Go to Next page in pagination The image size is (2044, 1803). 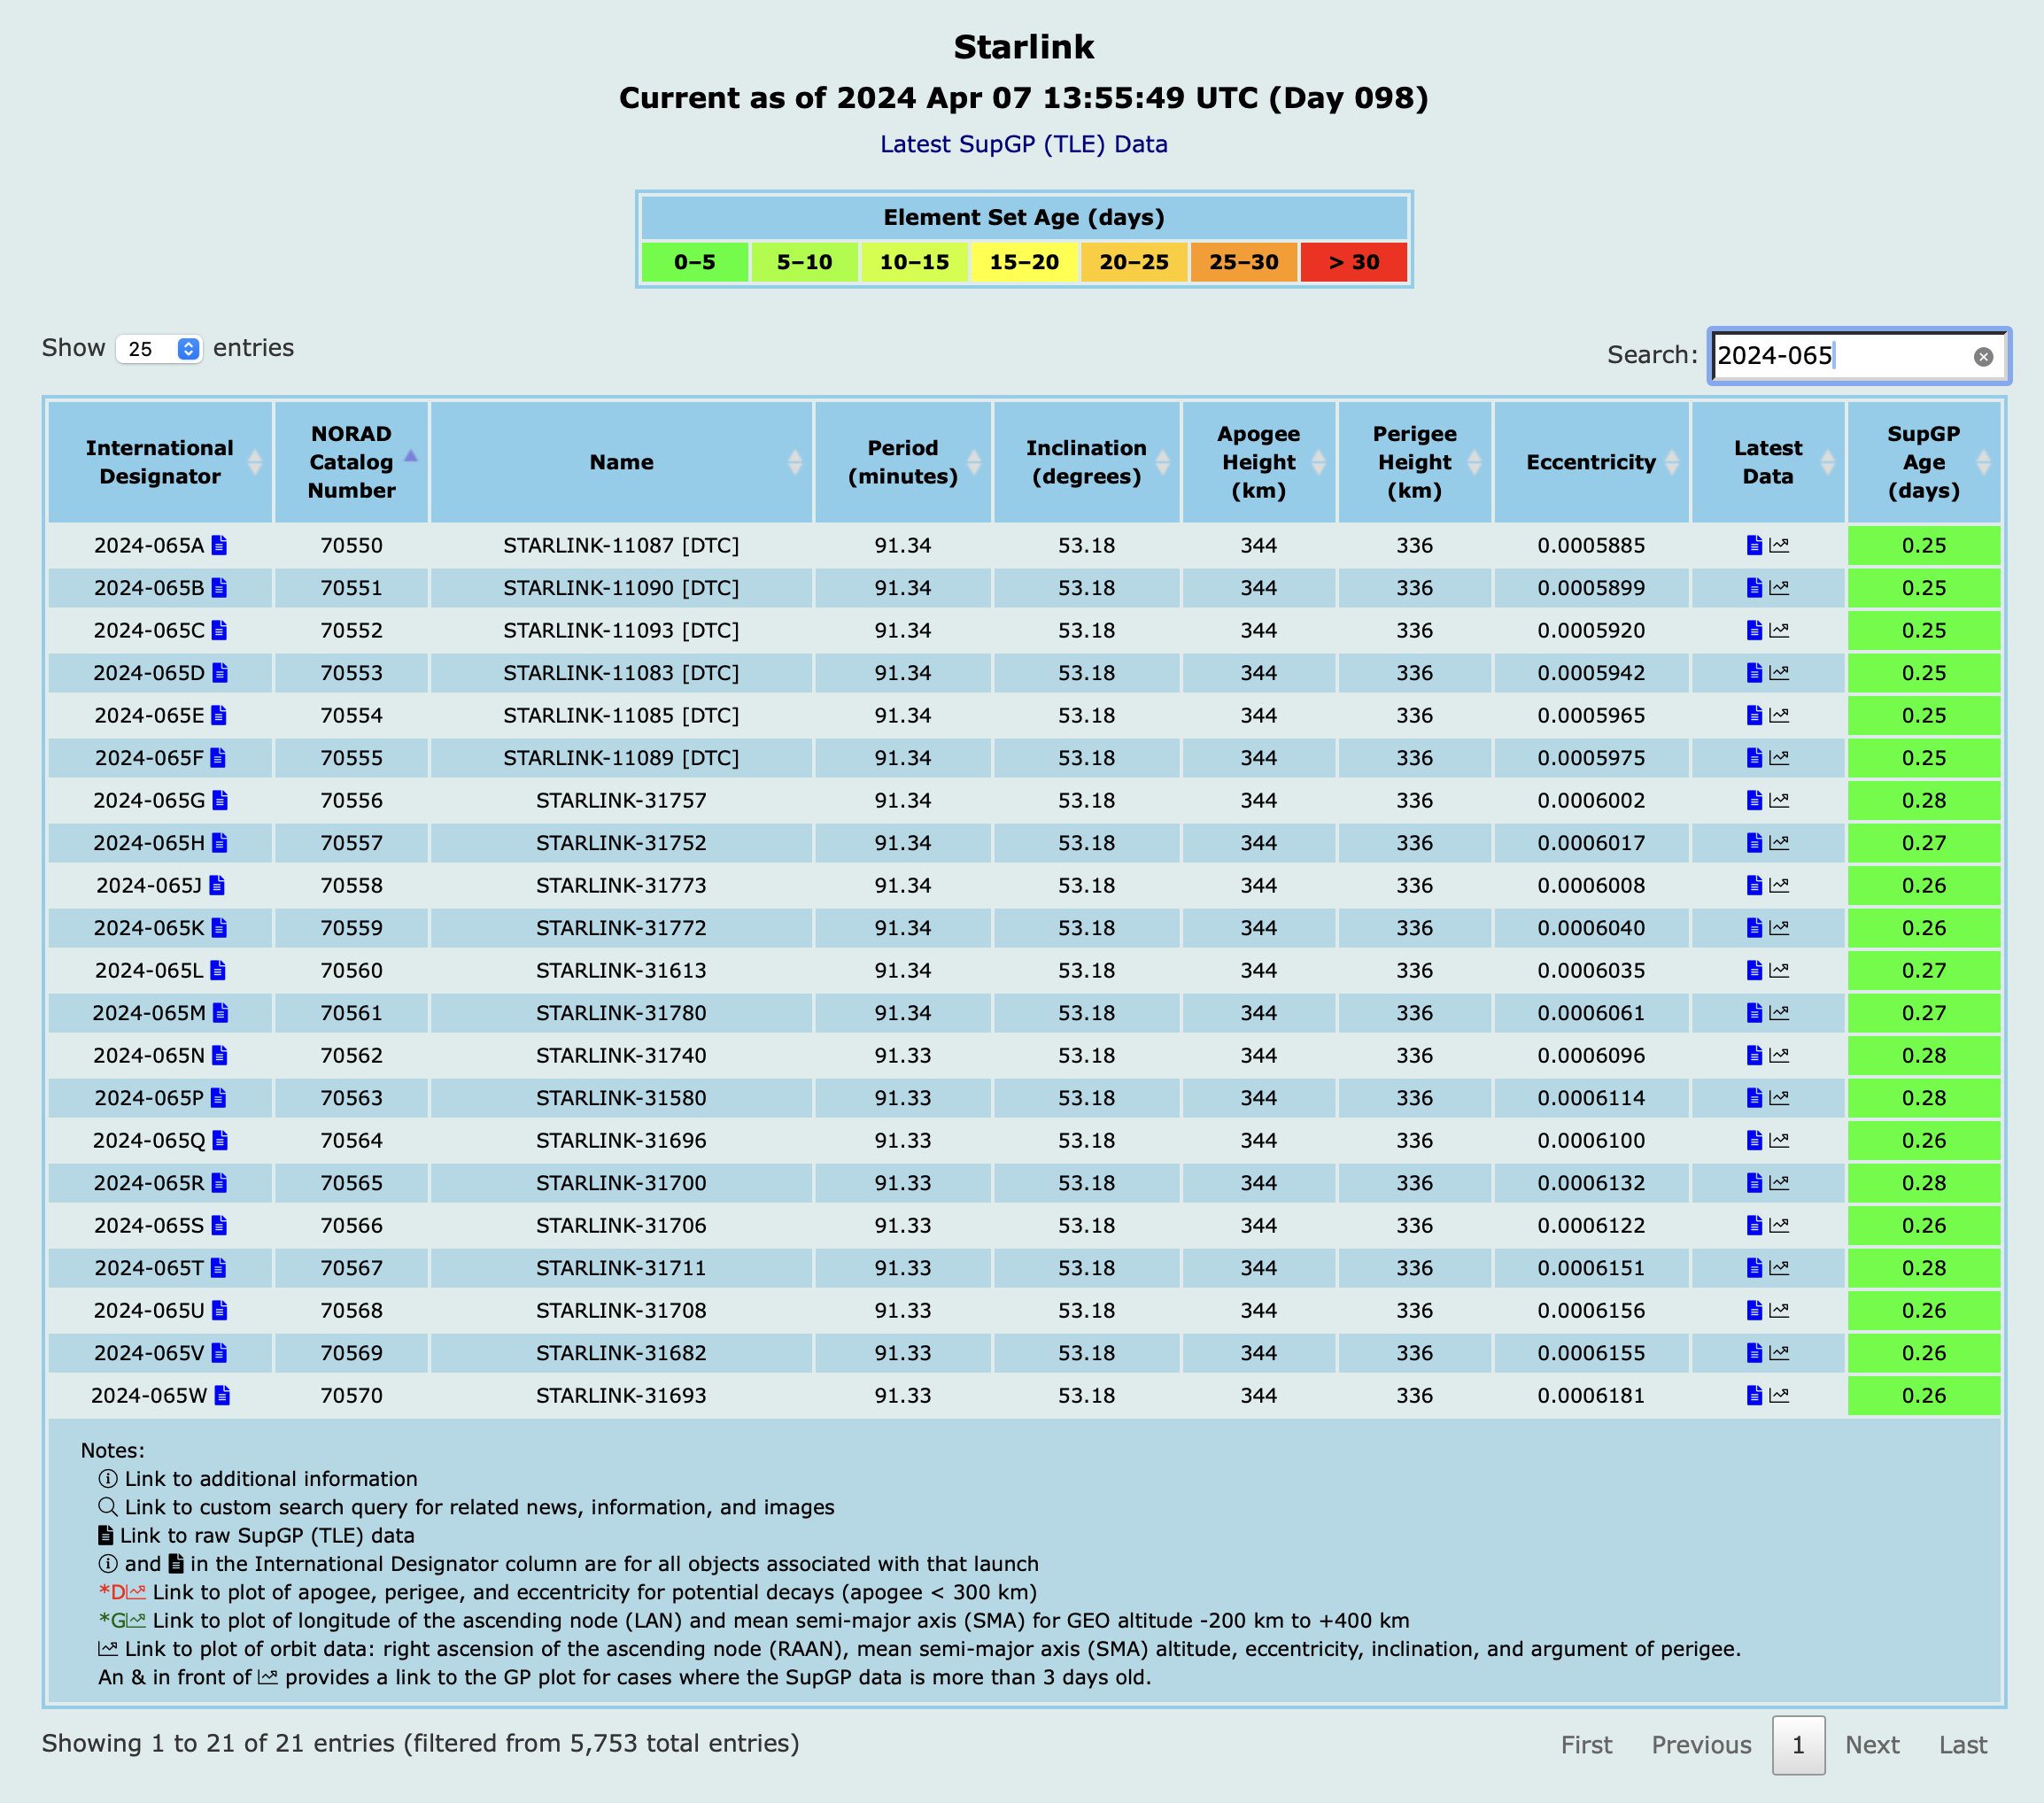1871,1745
